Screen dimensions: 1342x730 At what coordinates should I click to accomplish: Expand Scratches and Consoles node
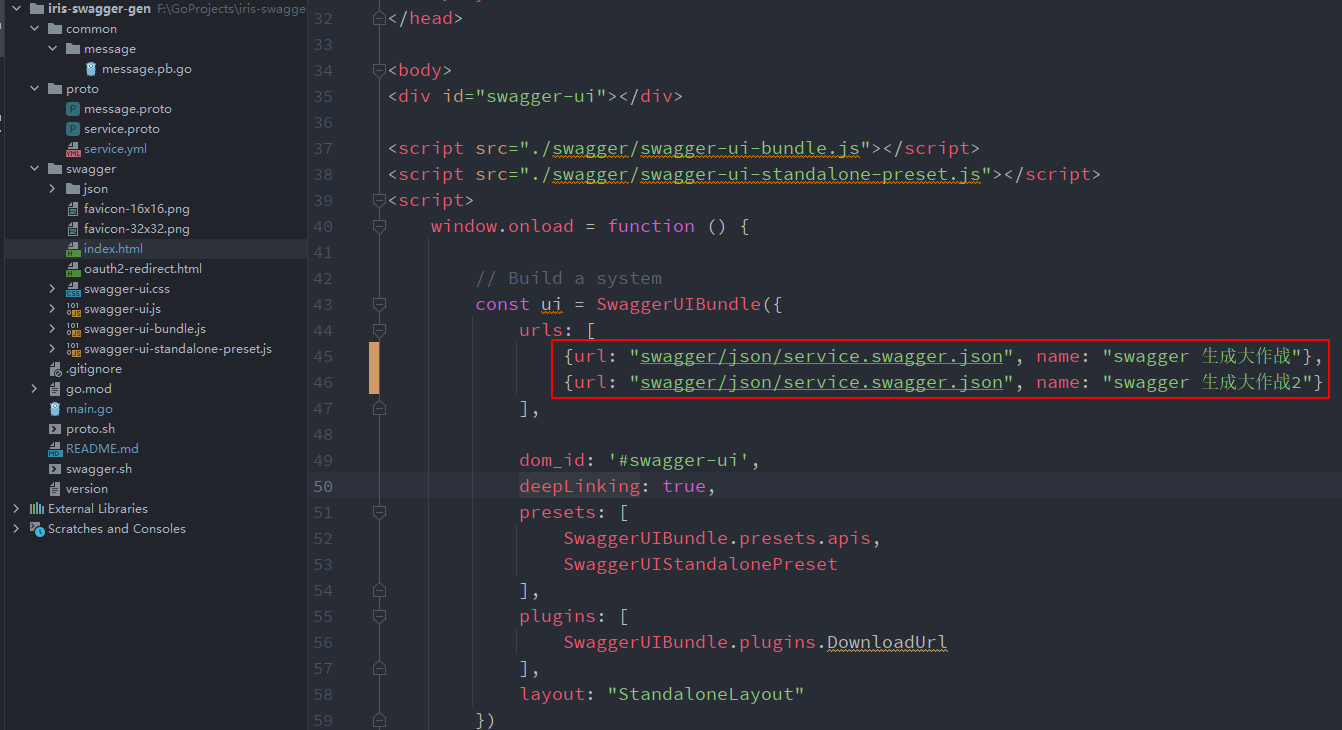pos(16,529)
